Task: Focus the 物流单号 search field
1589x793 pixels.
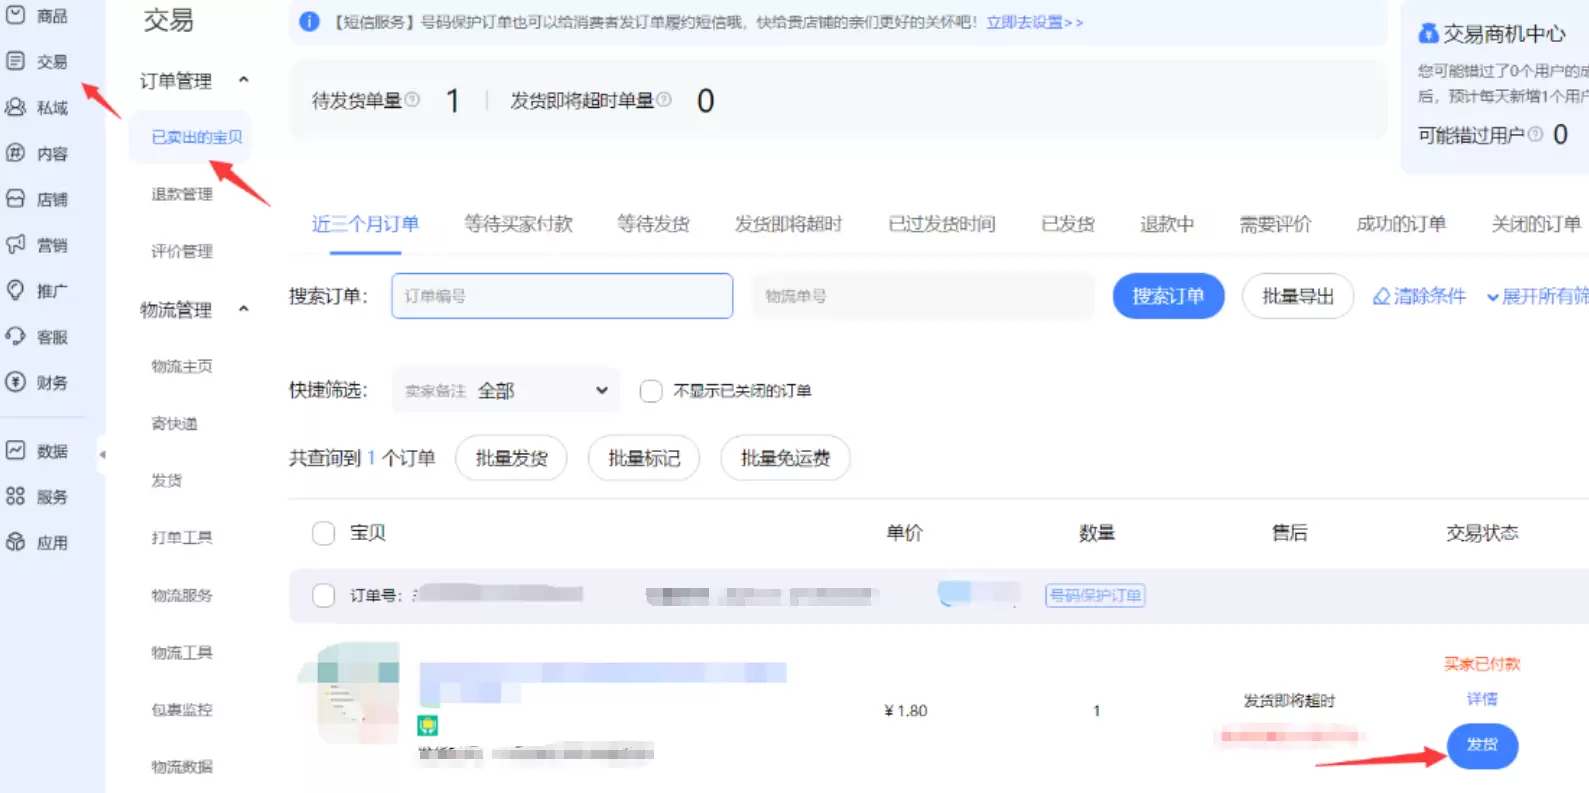Action: click(x=924, y=296)
